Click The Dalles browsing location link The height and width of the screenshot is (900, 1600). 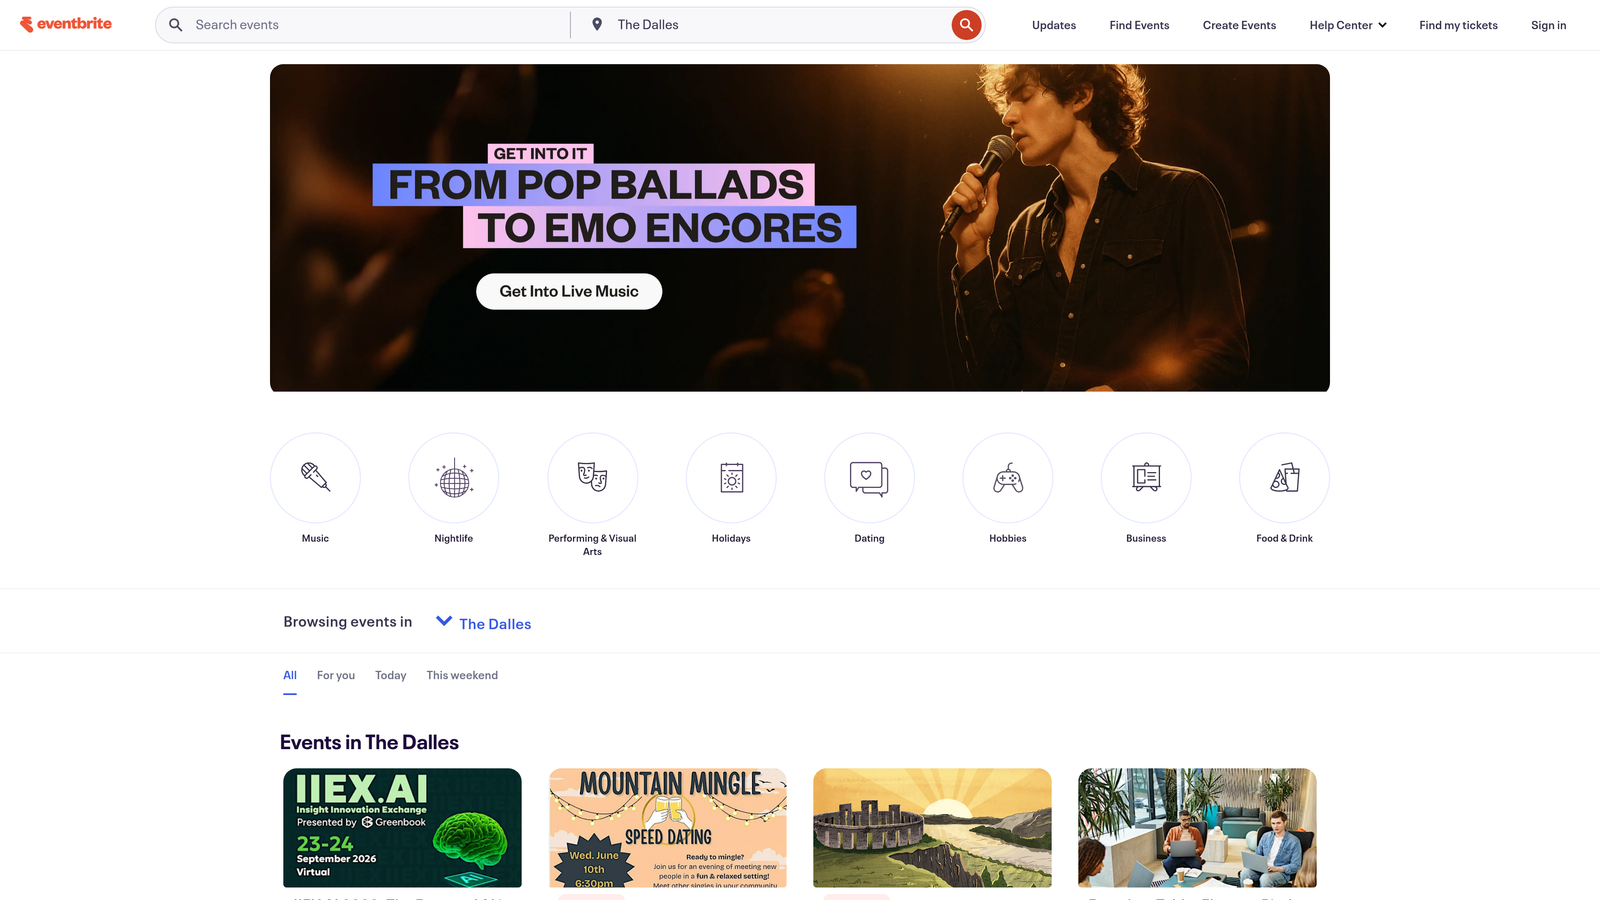(x=495, y=624)
